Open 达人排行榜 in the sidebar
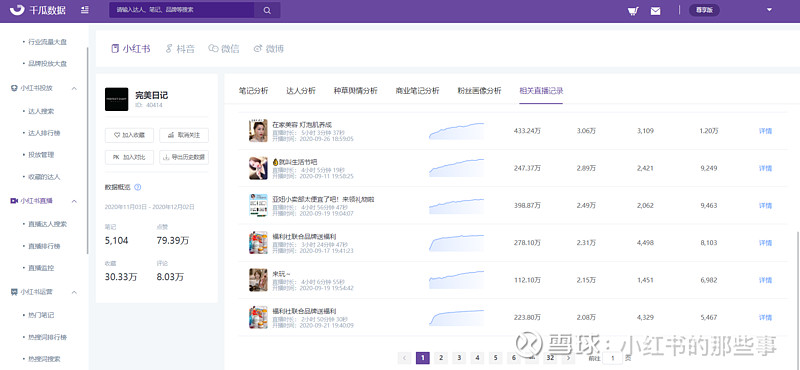The height and width of the screenshot is (370, 800). pyautogui.click(x=44, y=133)
